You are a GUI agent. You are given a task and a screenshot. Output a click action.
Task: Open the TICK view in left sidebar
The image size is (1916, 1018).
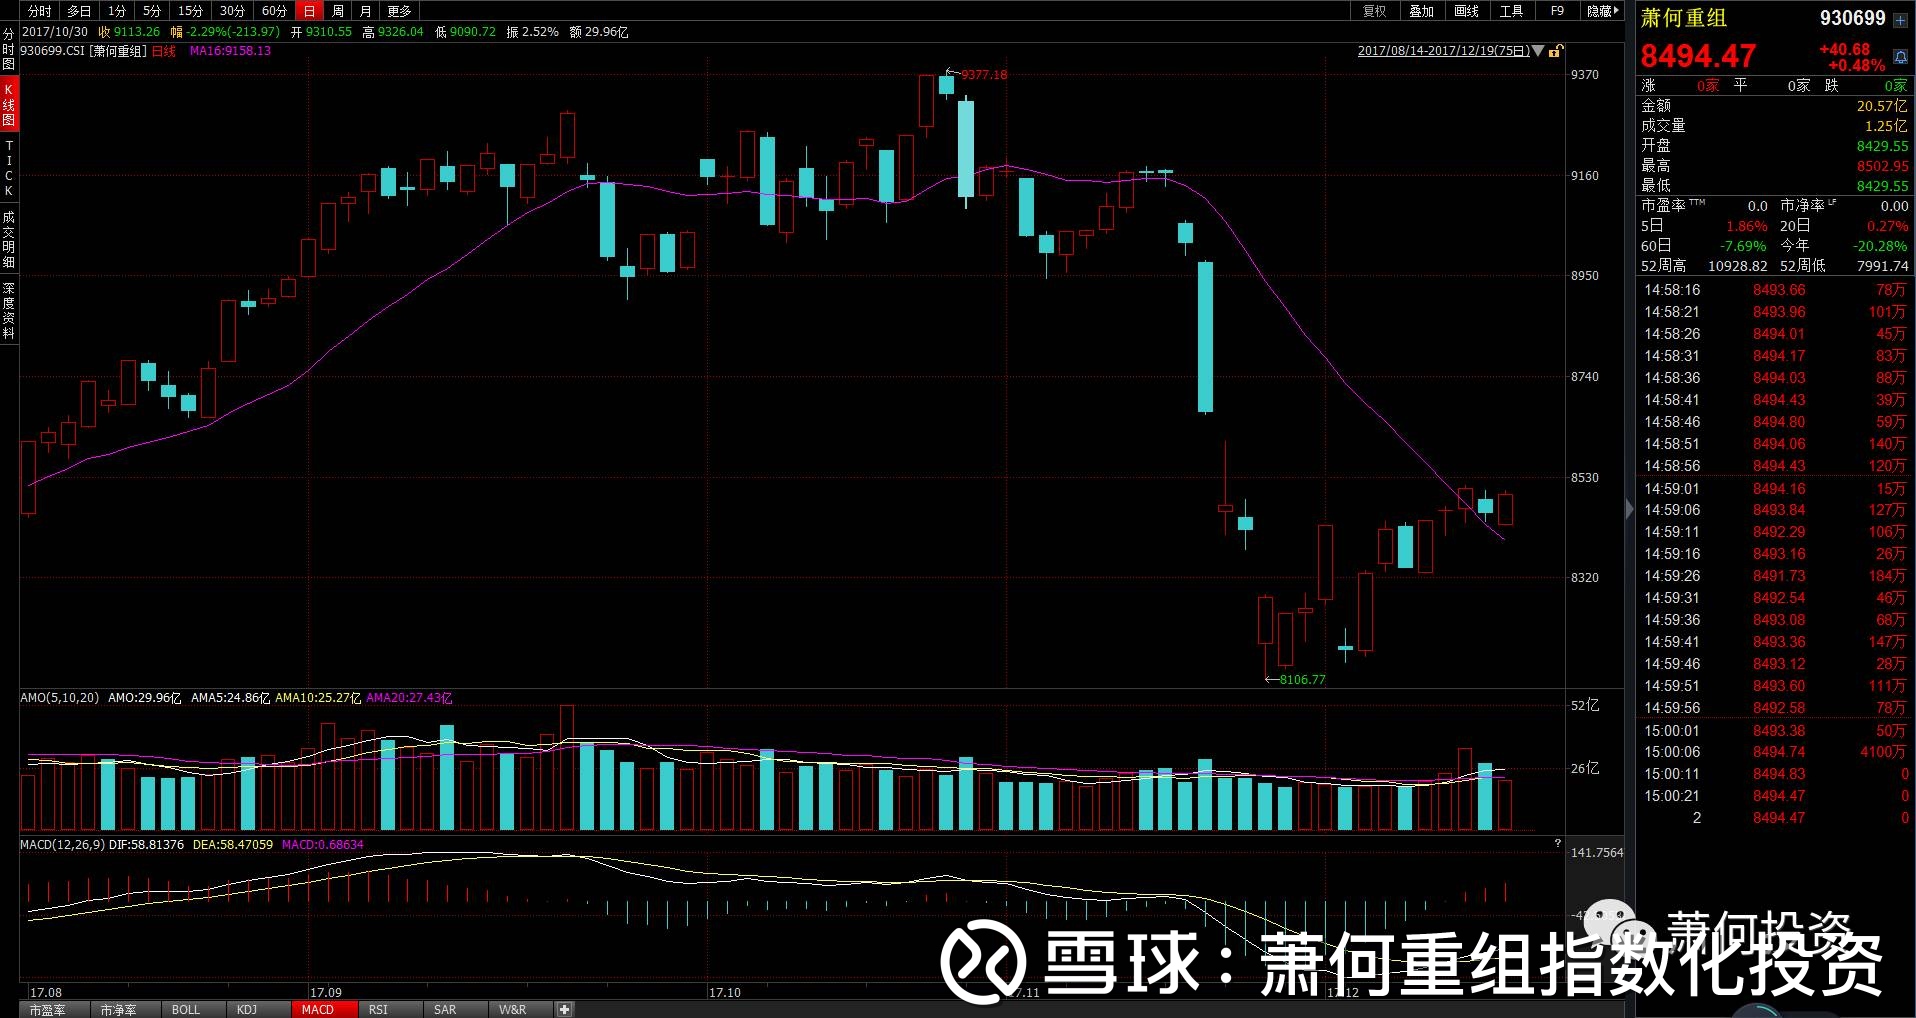(9, 168)
